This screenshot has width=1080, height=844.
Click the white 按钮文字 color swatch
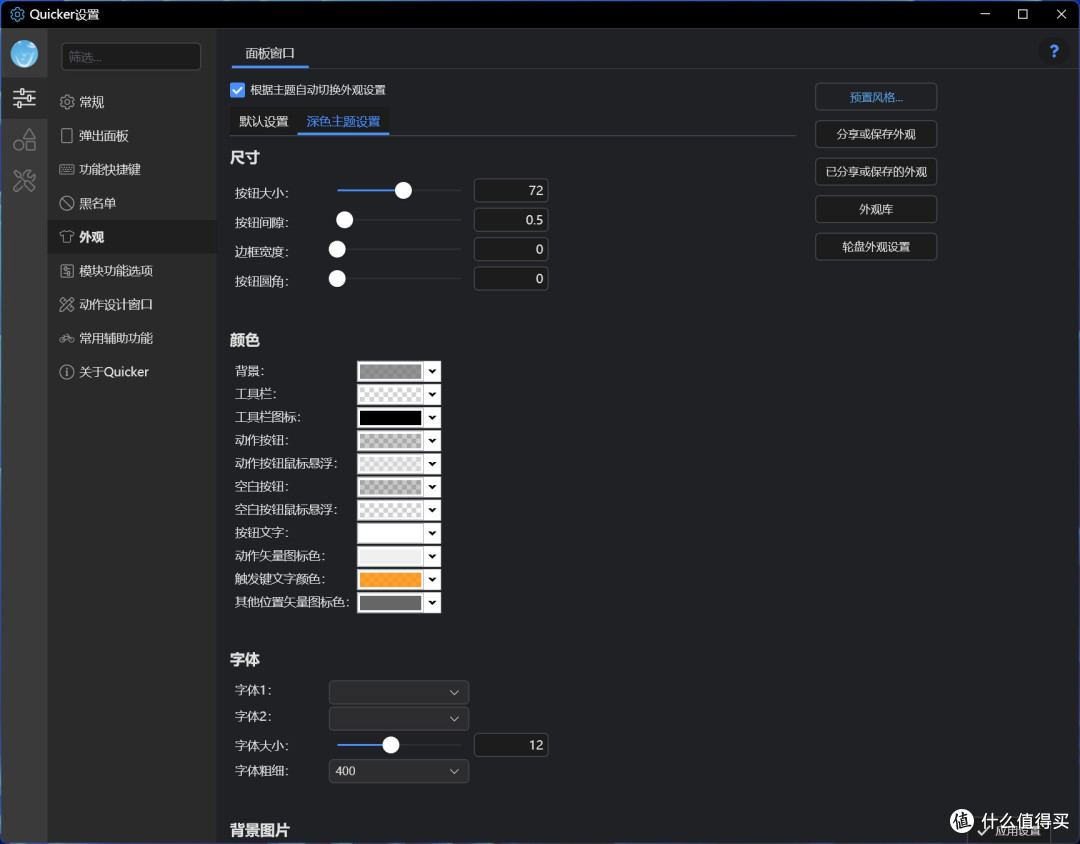[390, 533]
